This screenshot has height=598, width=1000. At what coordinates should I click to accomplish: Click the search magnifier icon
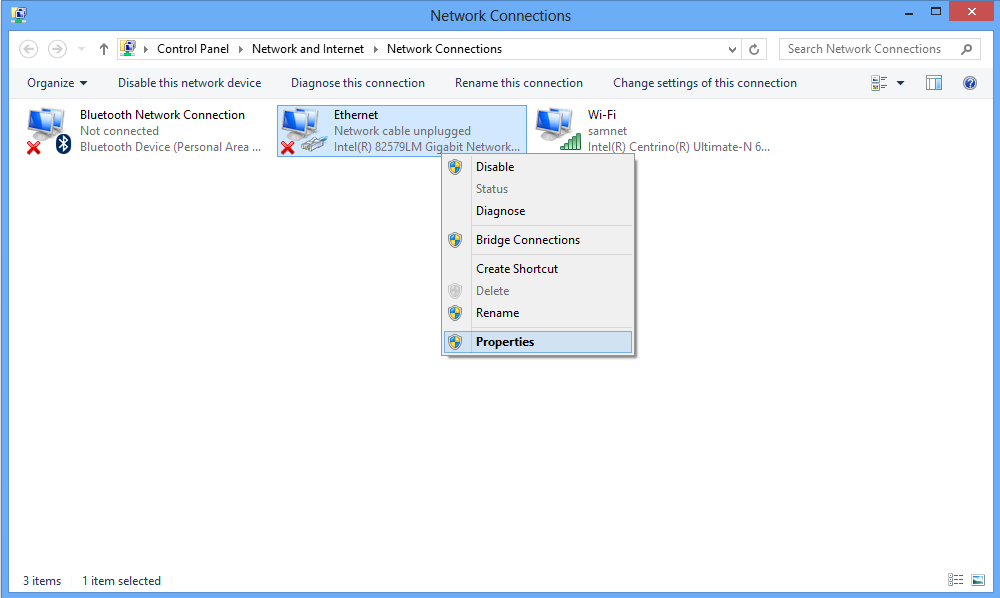966,49
